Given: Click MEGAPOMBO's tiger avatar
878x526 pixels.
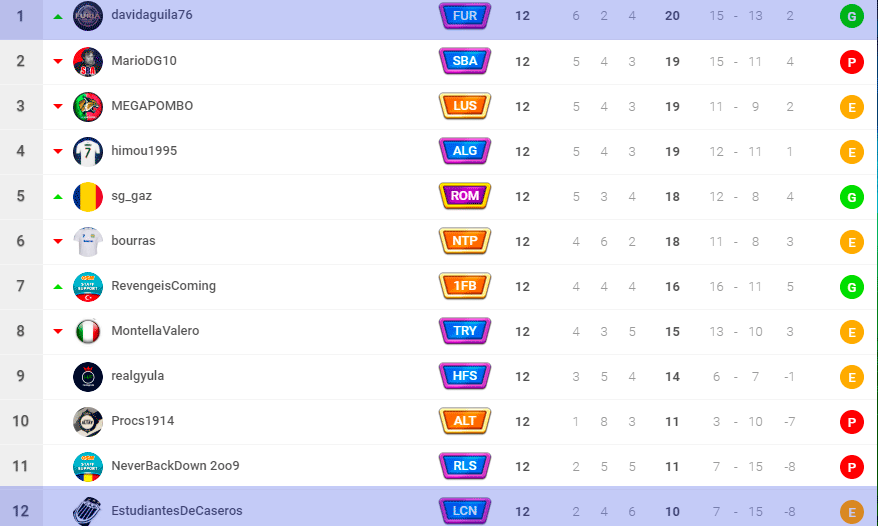Looking at the screenshot, I should 88,106.
